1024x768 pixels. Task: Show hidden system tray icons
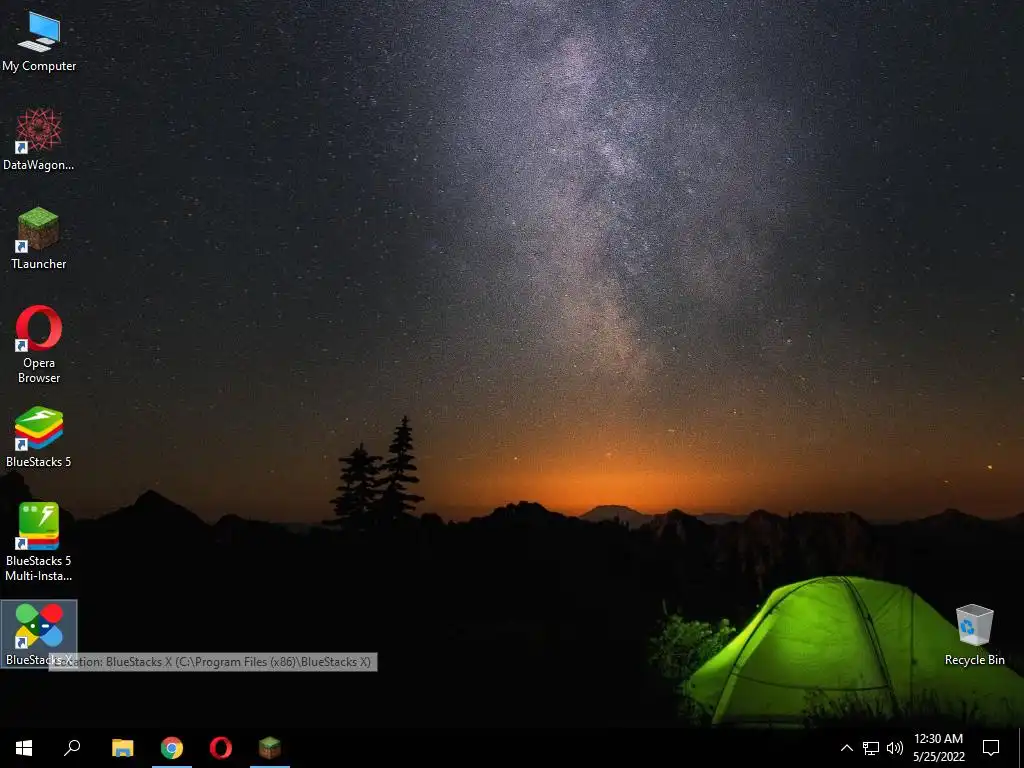[x=846, y=748]
